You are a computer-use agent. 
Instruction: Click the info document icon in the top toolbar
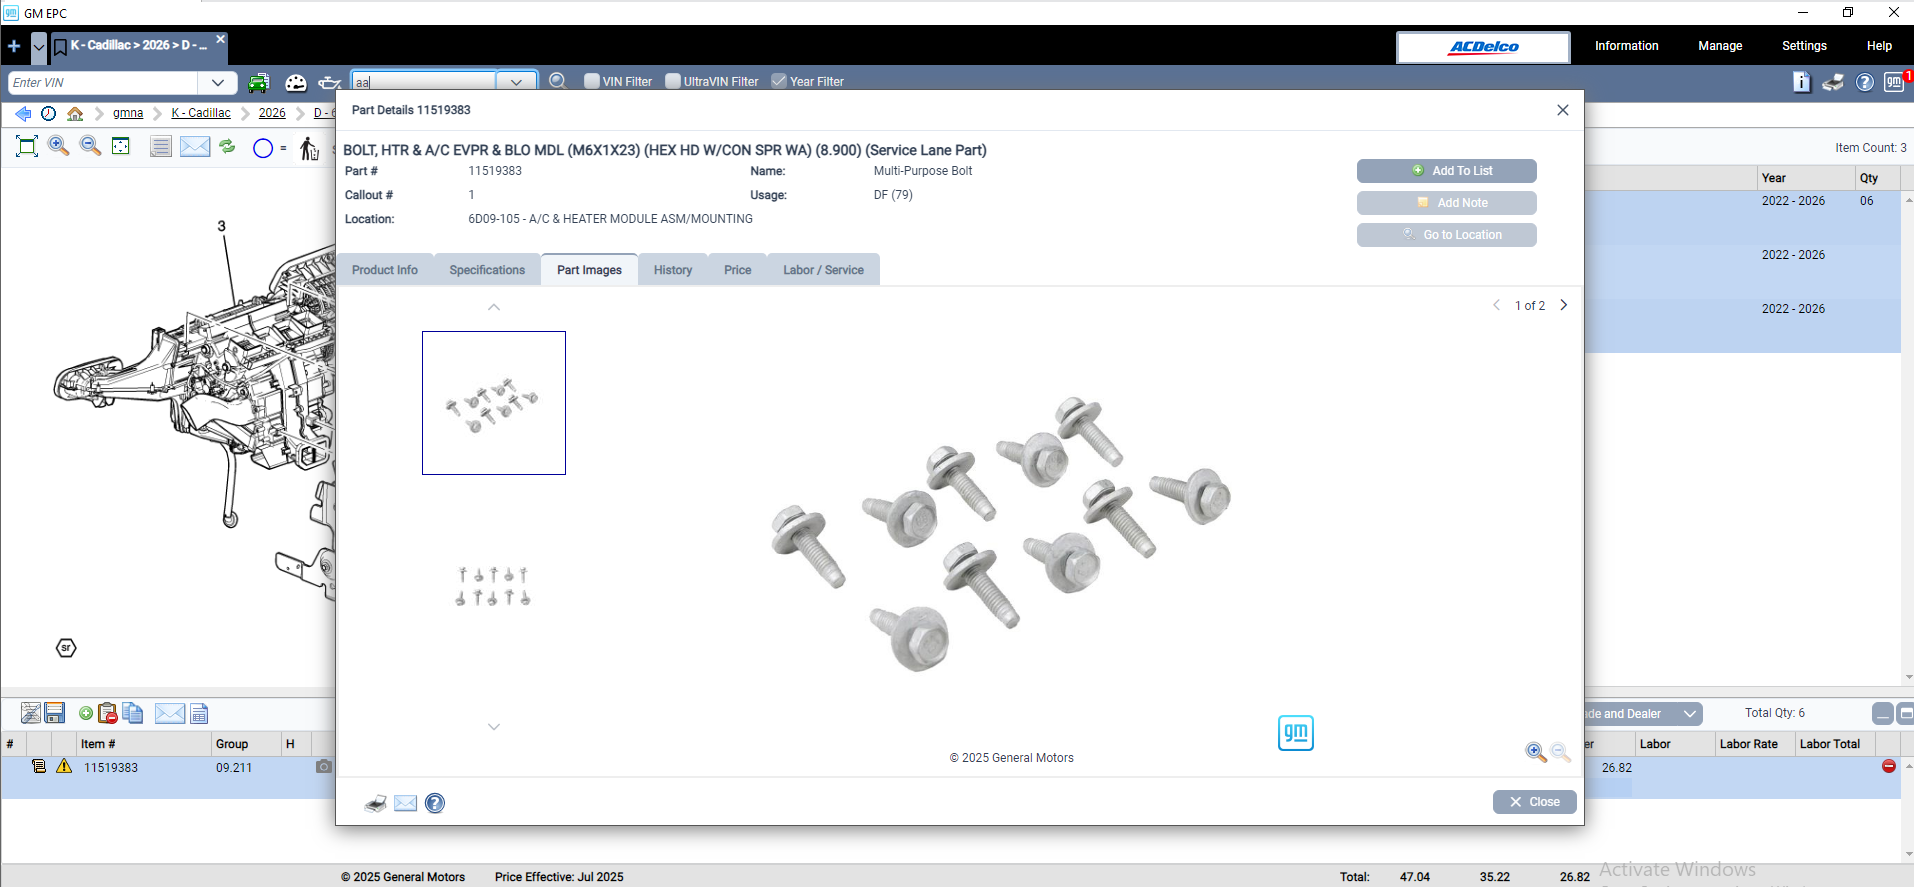pos(1801,82)
